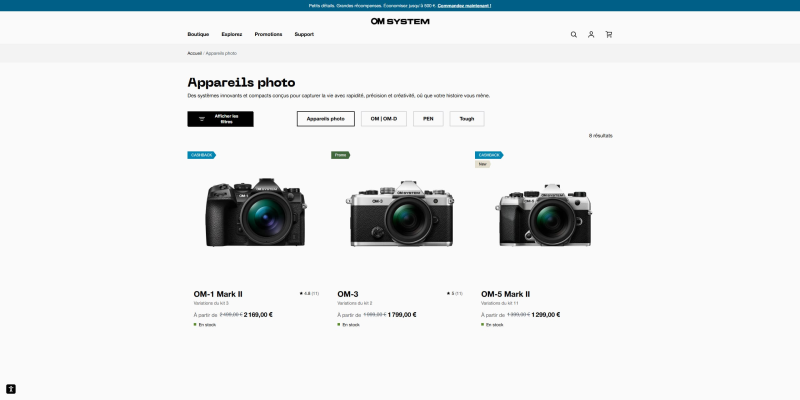Viewport: 800px width, 400px height.
Task: Click the 1 299,00 € price
Action: (546, 315)
